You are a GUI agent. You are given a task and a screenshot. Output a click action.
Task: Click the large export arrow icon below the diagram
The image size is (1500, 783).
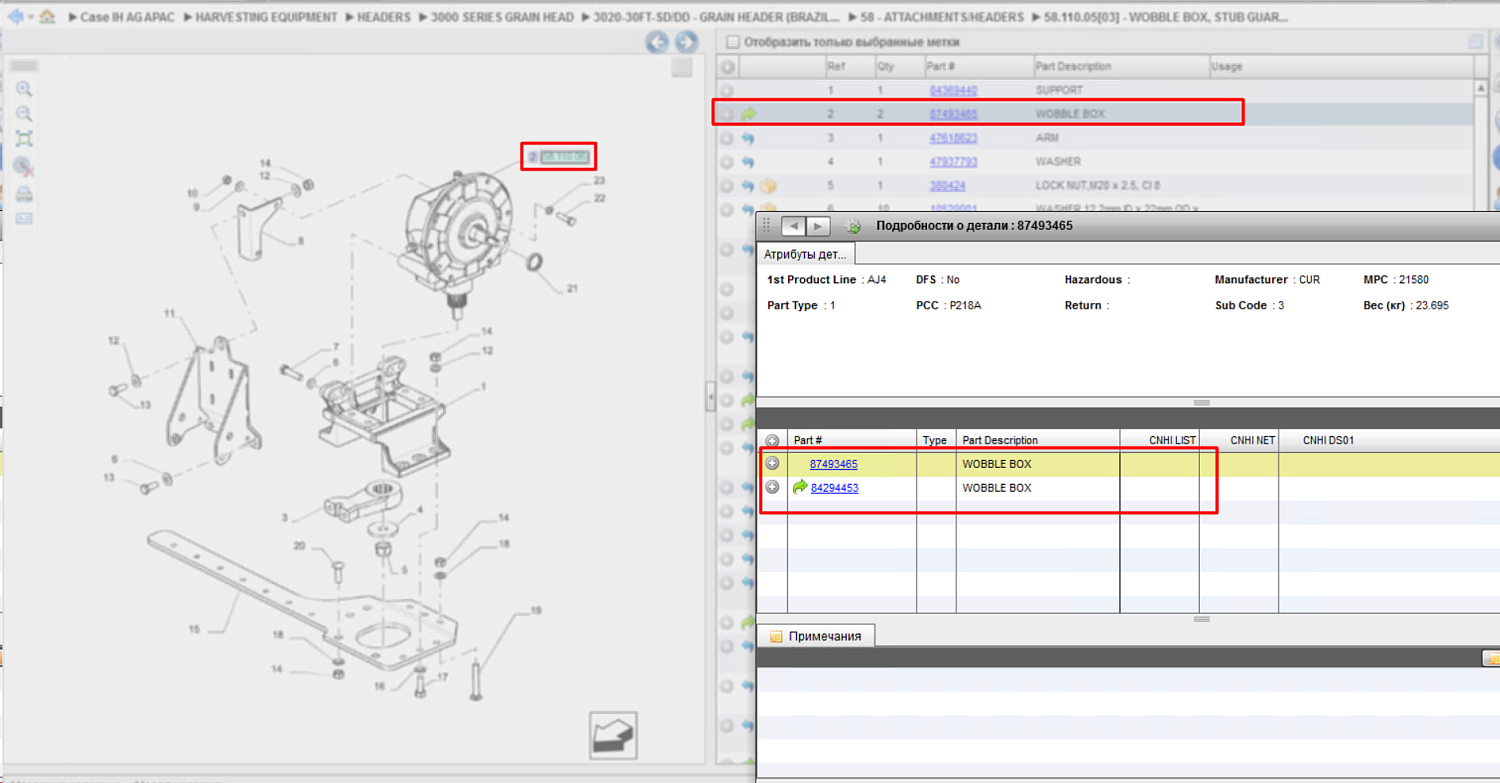[x=613, y=736]
